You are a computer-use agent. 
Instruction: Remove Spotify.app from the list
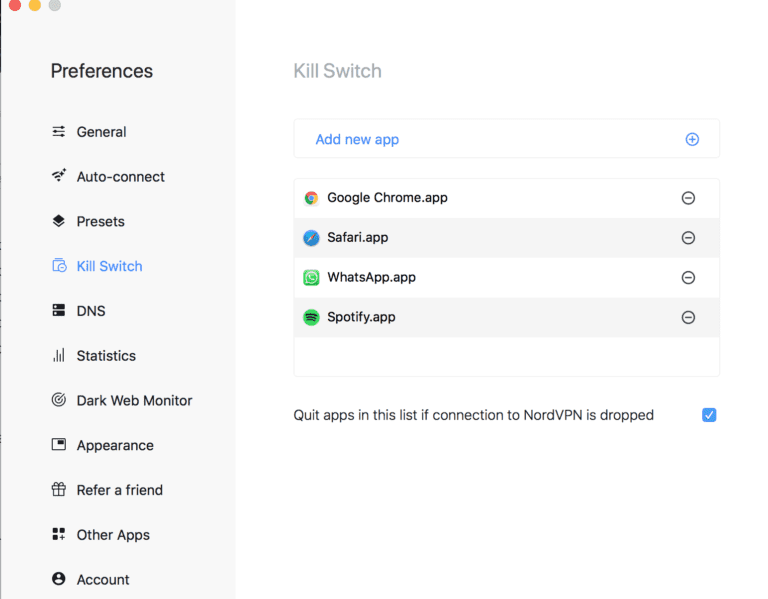tap(688, 317)
